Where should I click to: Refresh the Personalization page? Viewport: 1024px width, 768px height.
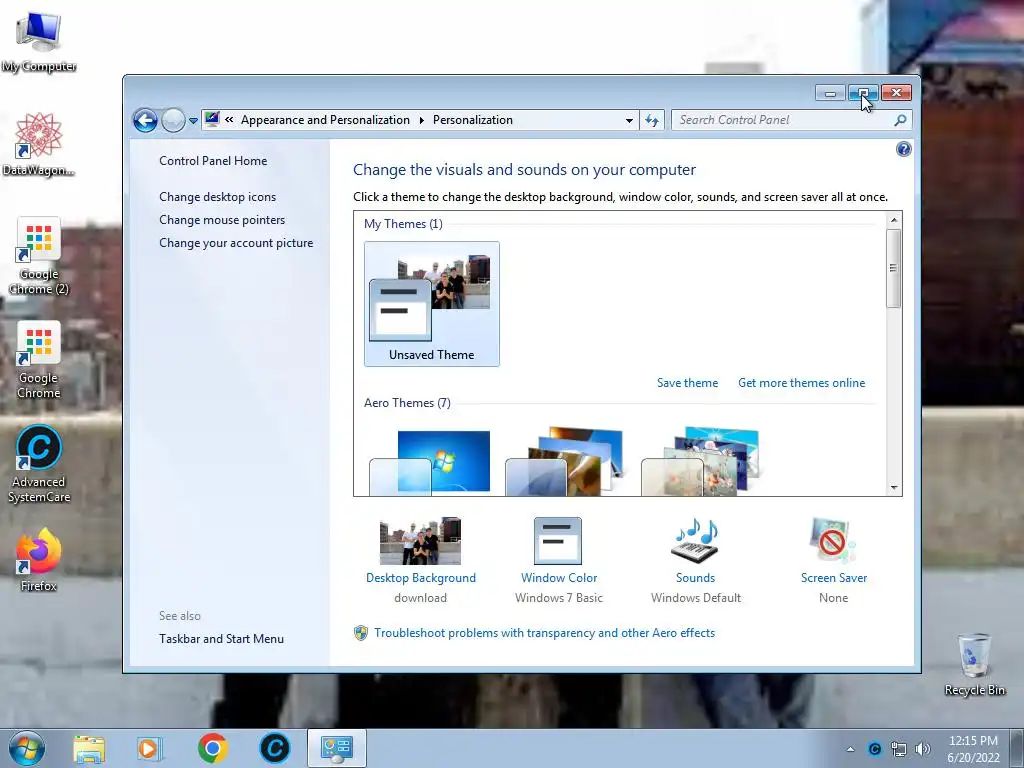[x=652, y=120]
